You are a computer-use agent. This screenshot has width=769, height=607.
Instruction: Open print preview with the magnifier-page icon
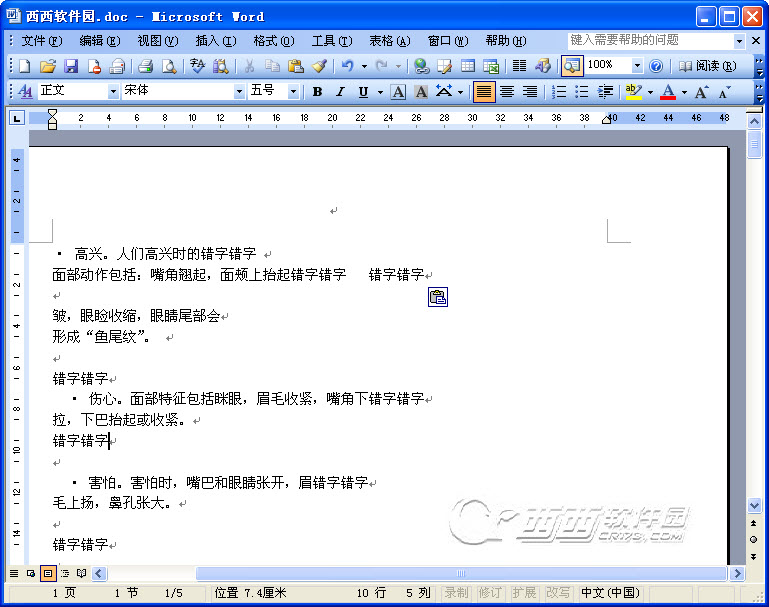[169, 66]
